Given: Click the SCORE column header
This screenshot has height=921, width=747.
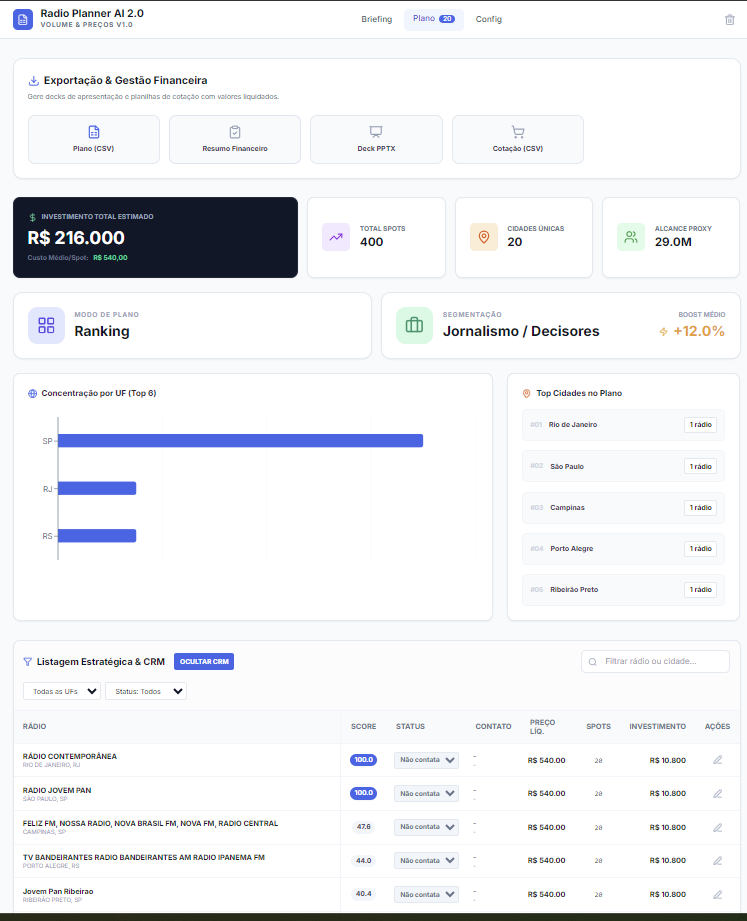Looking at the screenshot, I should point(364,727).
